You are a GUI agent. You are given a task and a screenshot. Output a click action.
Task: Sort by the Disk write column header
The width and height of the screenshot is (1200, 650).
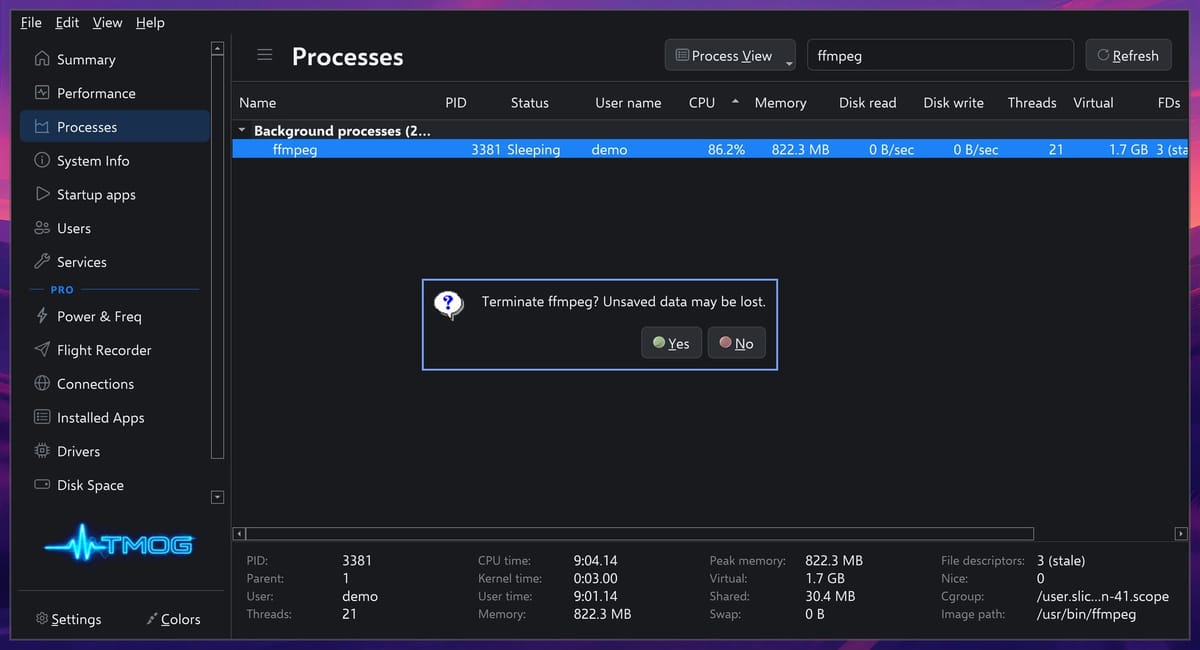[953, 102]
